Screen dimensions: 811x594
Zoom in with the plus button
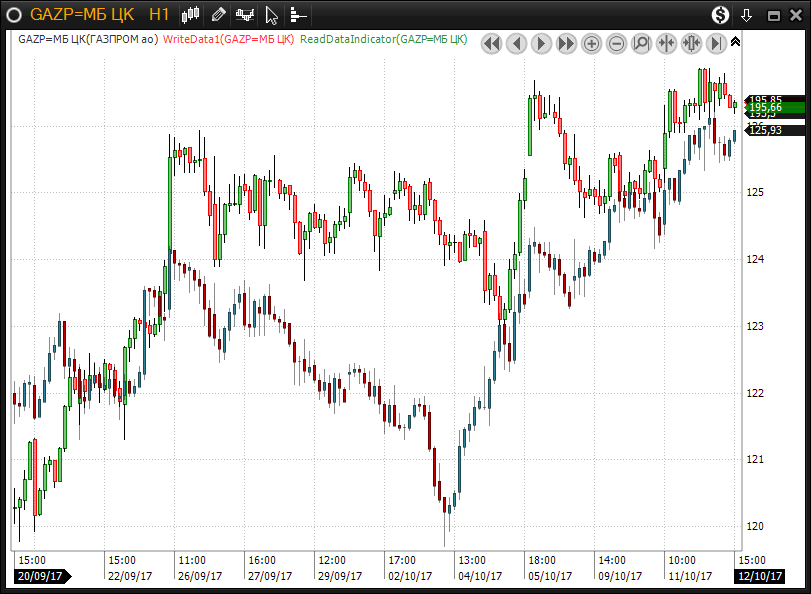point(591,43)
